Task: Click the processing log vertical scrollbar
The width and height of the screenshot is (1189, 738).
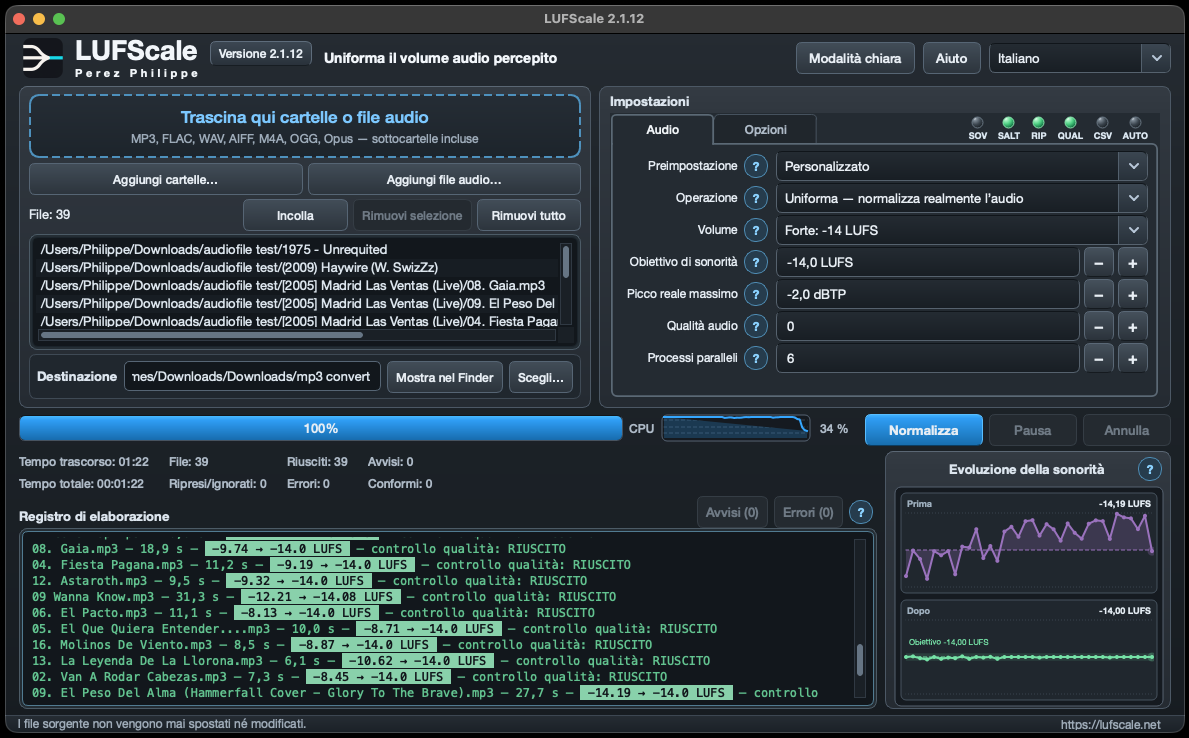Action: pyautogui.click(x=859, y=660)
